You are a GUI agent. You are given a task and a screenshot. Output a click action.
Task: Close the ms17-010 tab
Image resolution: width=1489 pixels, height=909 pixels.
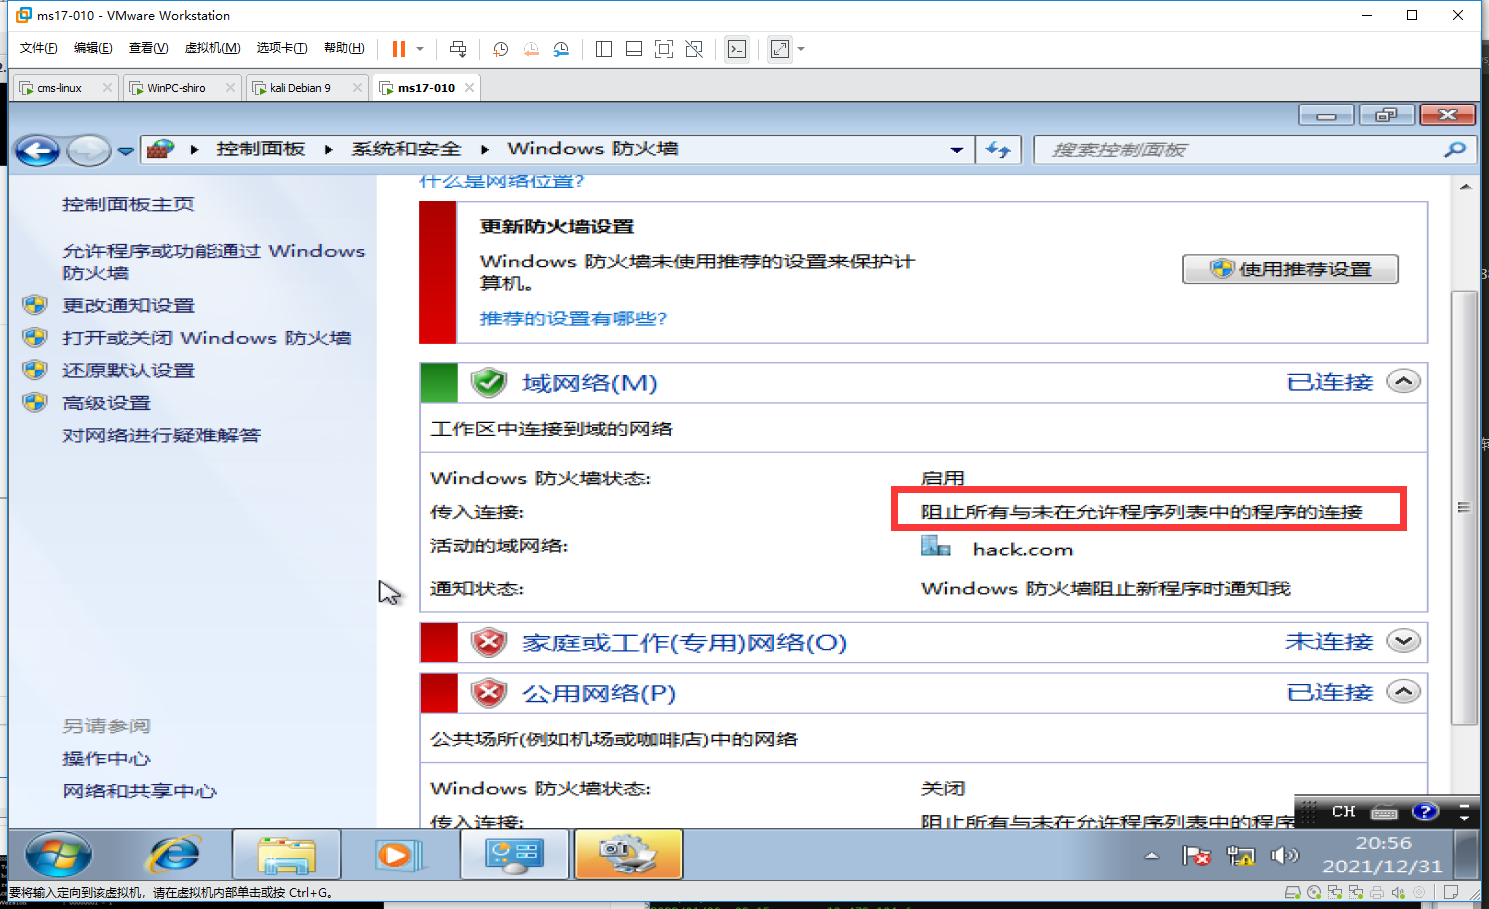point(469,88)
